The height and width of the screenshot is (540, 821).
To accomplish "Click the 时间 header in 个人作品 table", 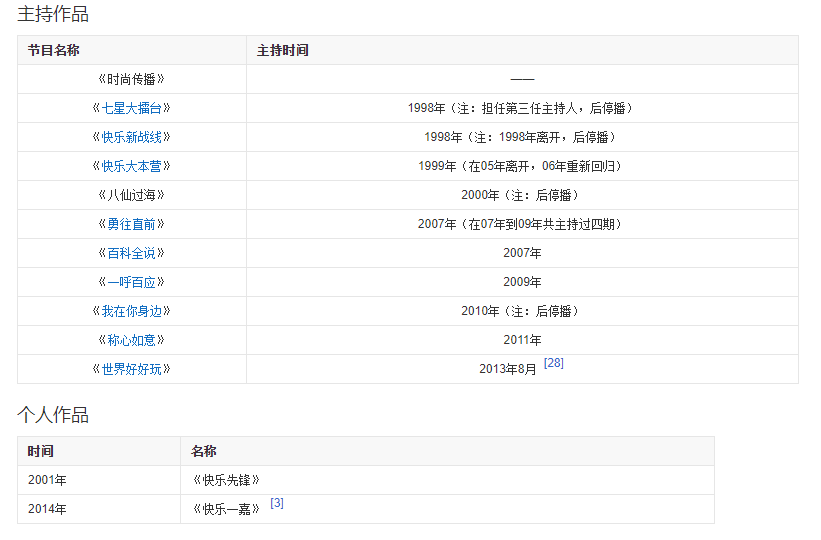I will pyautogui.click(x=40, y=451).
